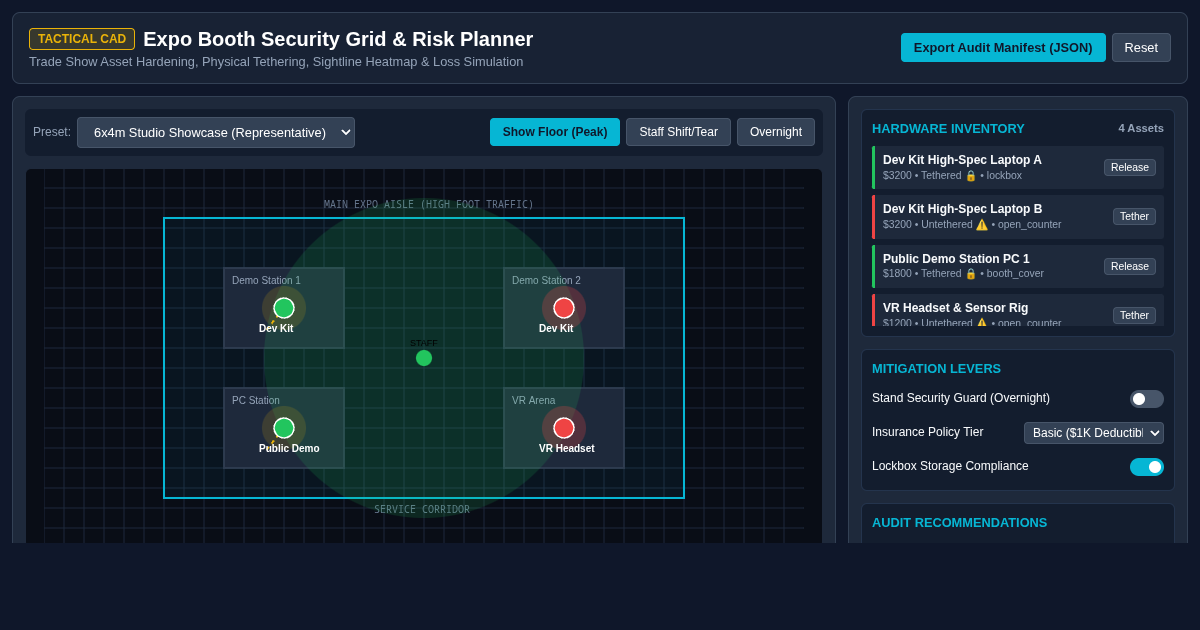The height and width of the screenshot is (630, 1200).
Task: Click the Demo Station 2 booth zone label
Action: point(546,281)
